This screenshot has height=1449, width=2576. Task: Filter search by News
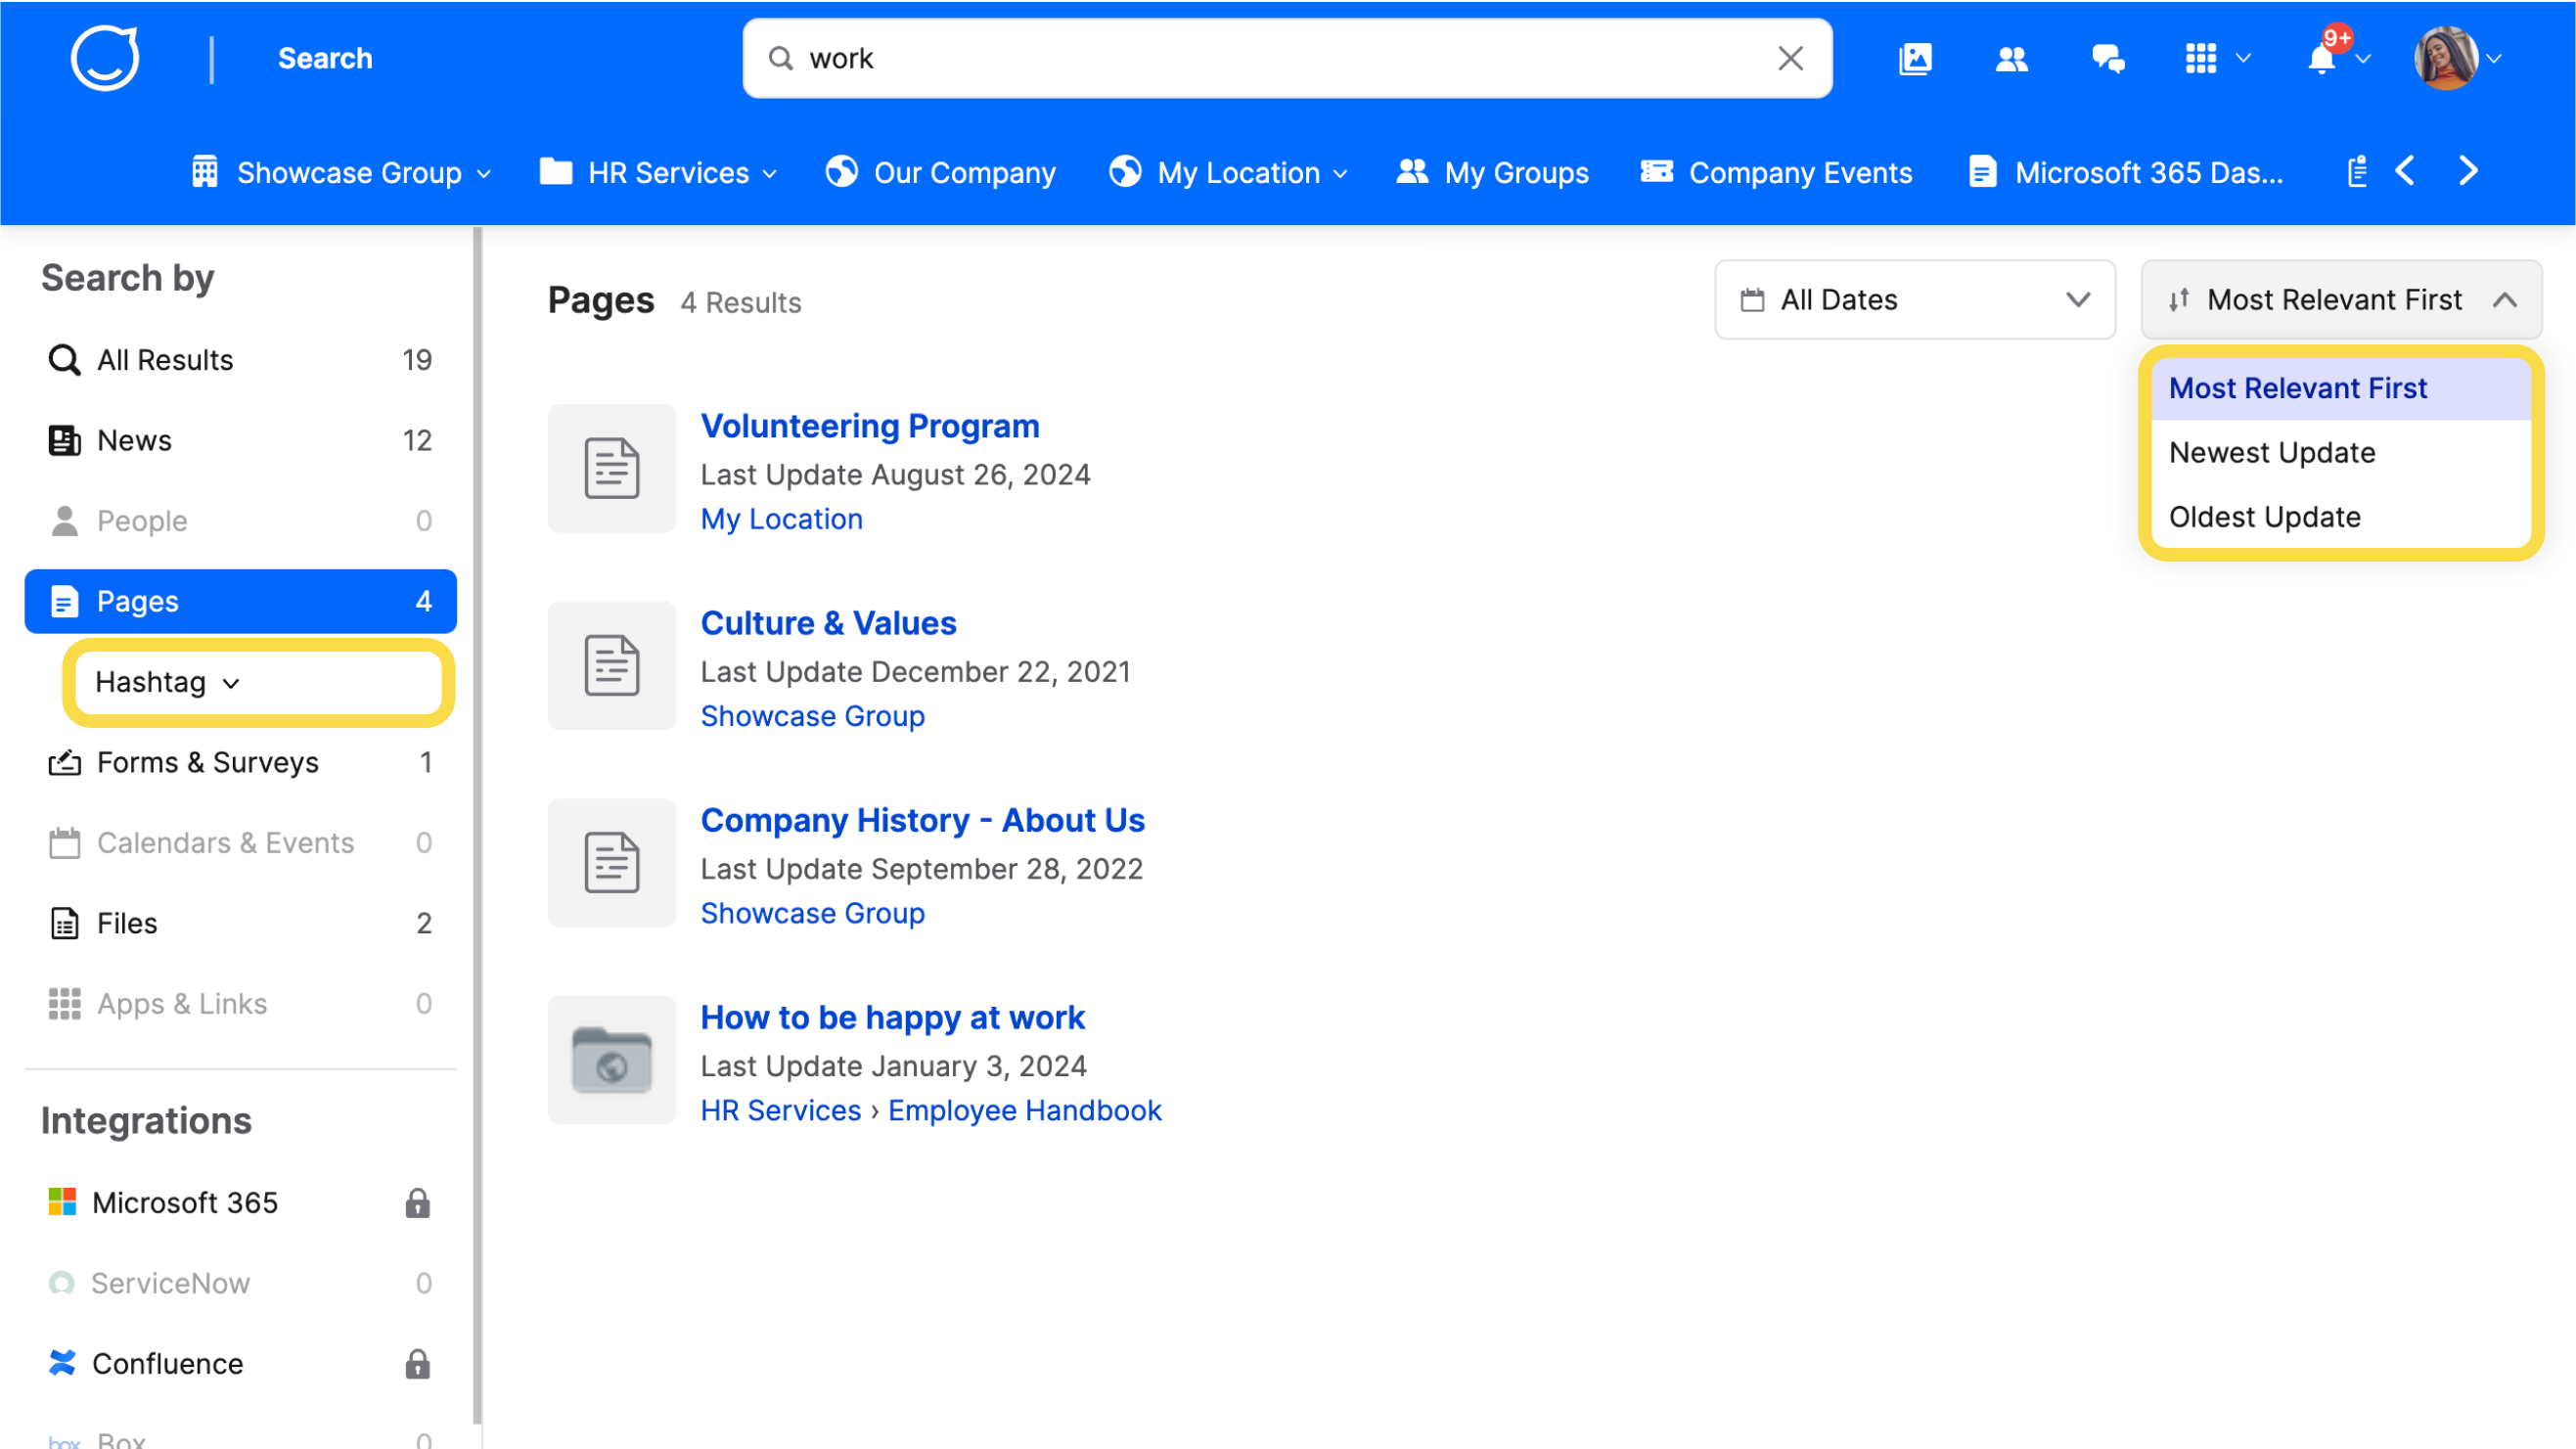click(x=240, y=440)
